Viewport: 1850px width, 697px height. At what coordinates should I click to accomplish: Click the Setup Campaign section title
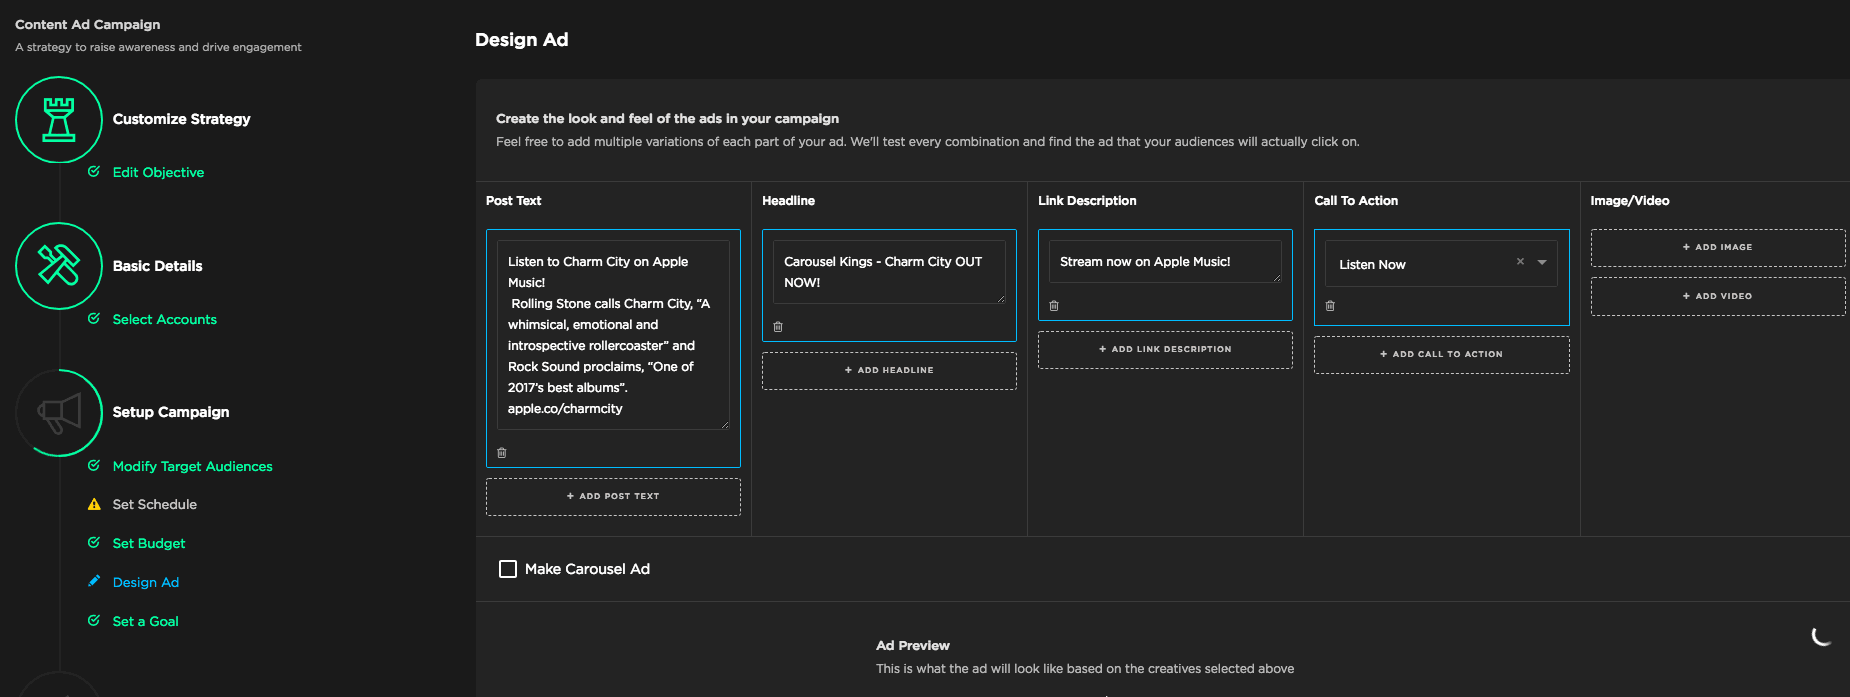click(x=171, y=412)
